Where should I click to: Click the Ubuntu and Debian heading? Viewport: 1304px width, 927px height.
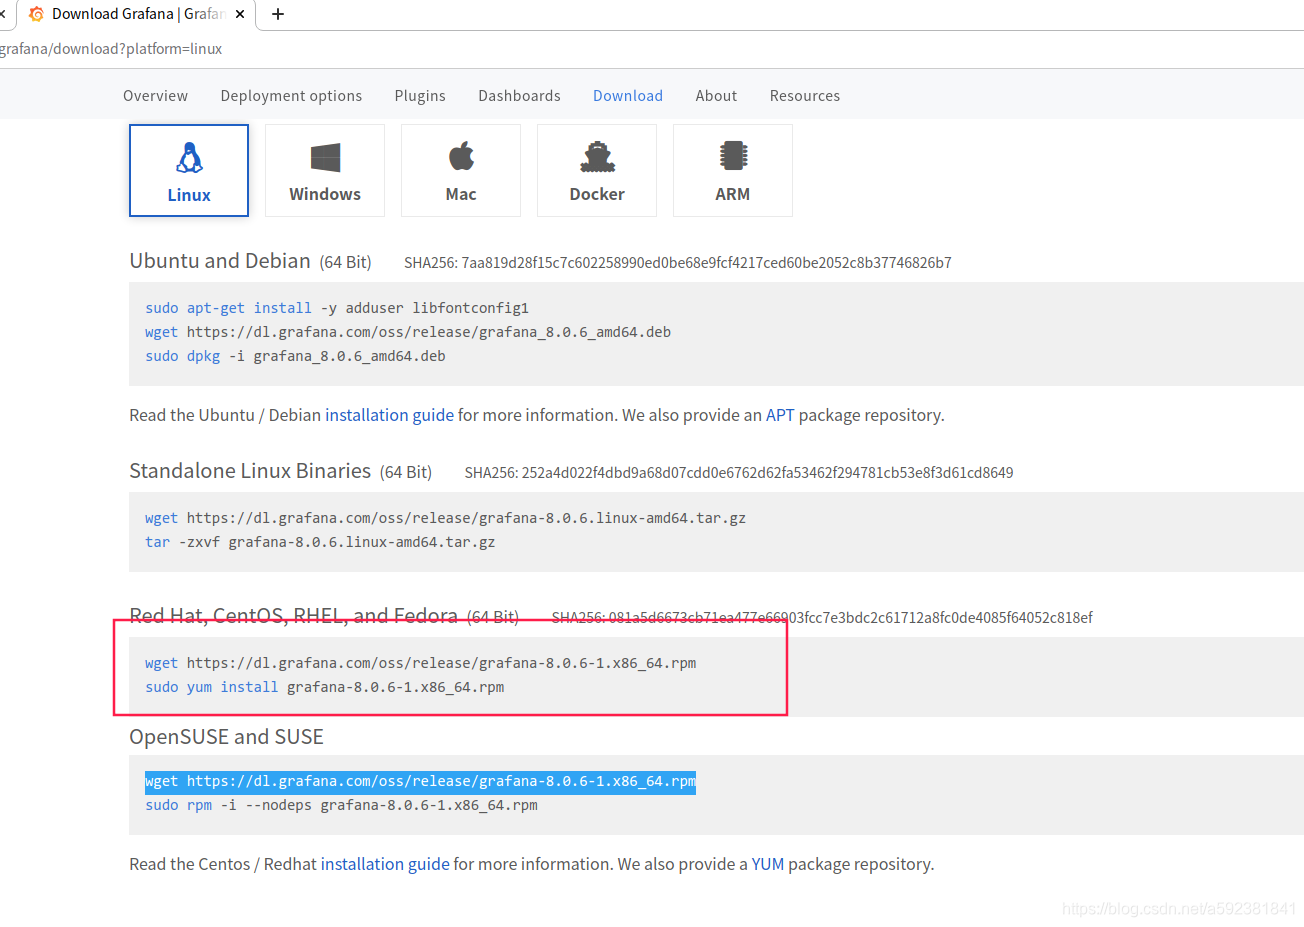[x=220, y=261]
